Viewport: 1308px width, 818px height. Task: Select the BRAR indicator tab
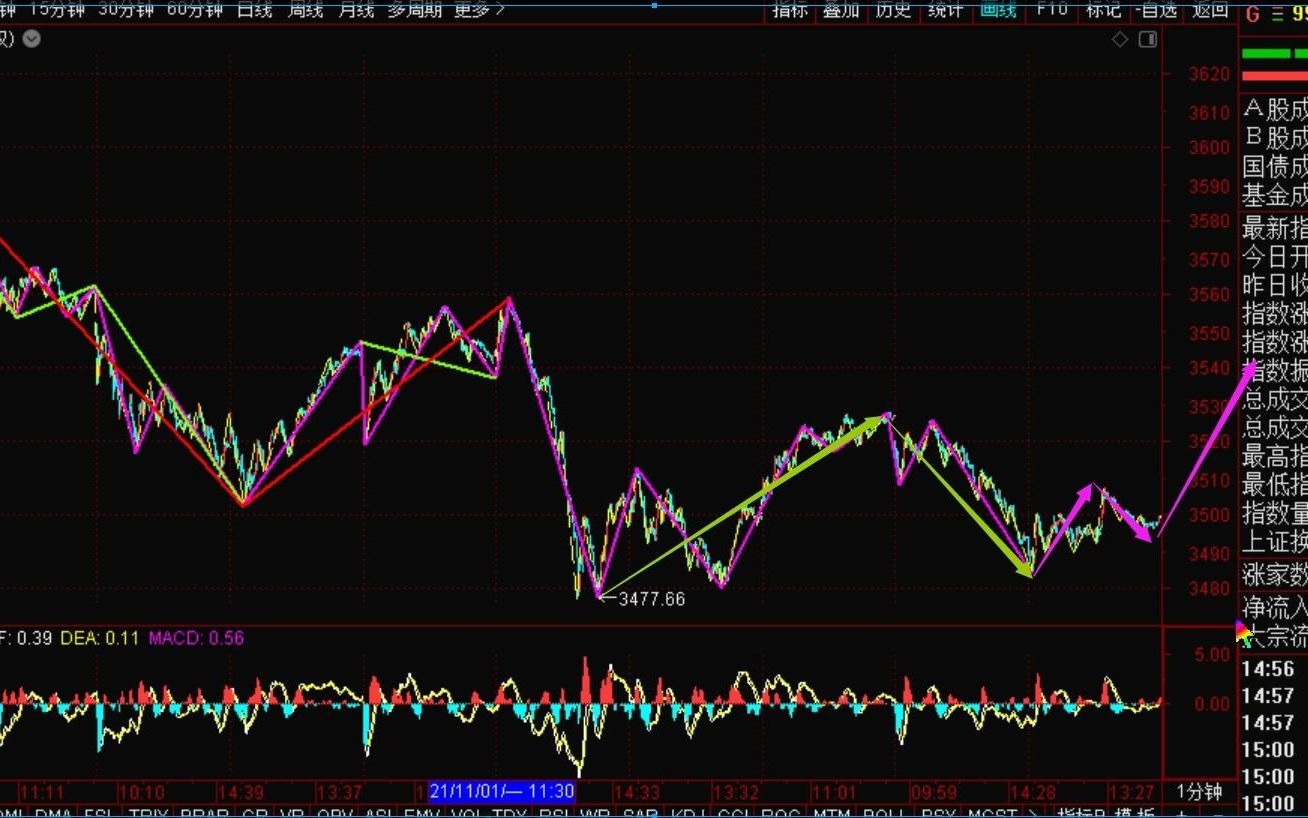point(204,814)
